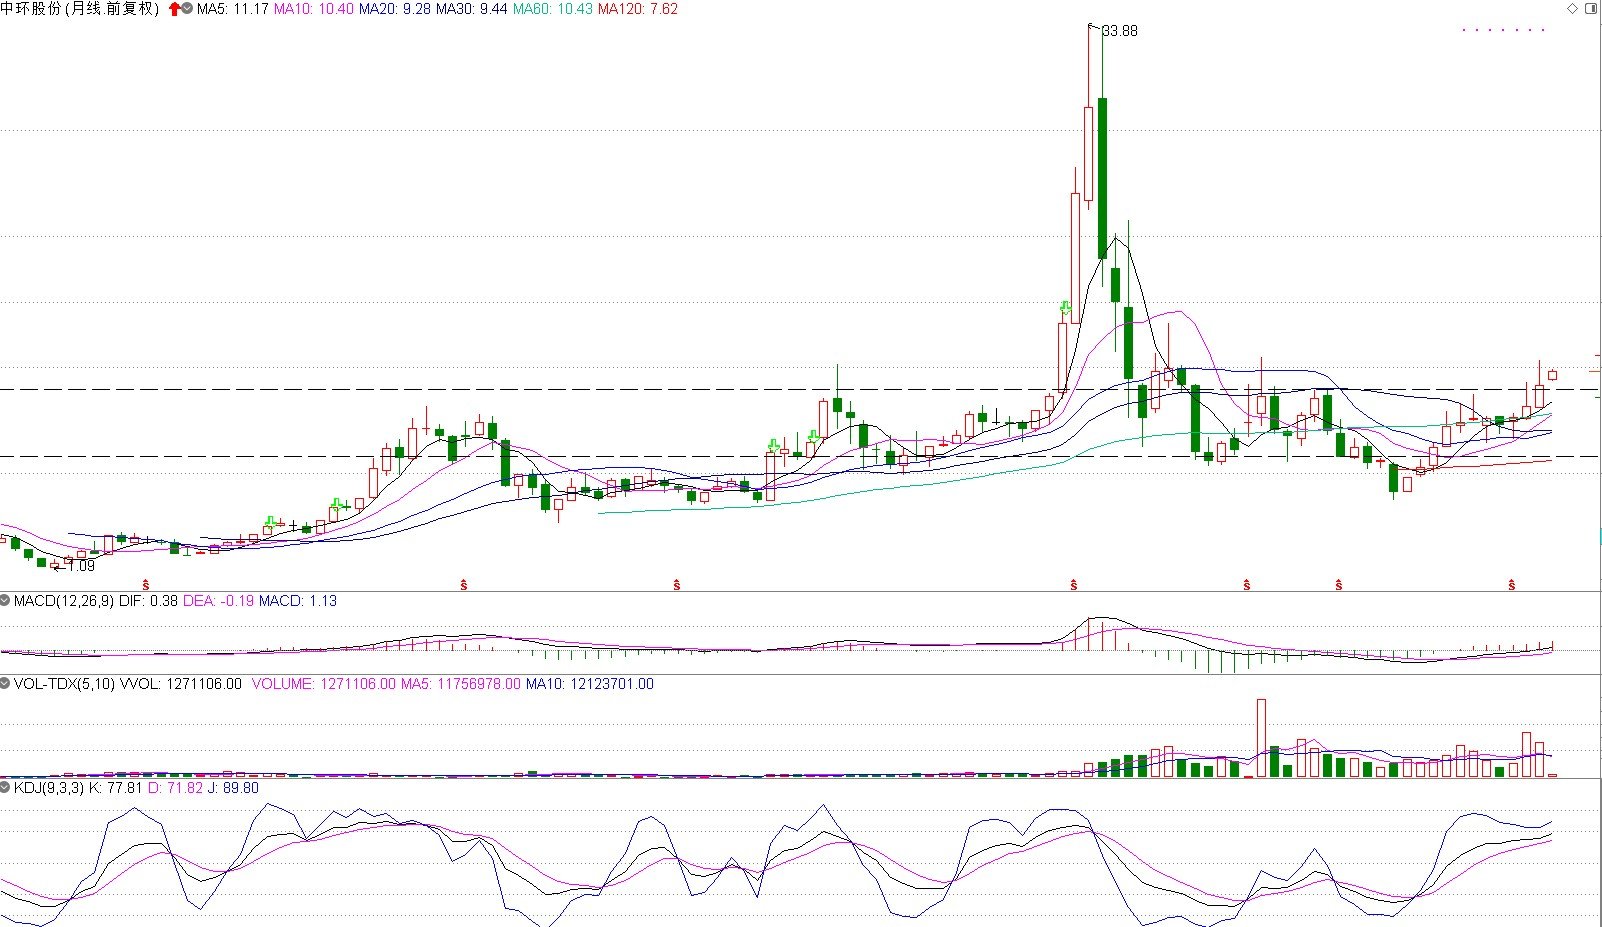
Task: Click the last red $ marker on the right
Action: pyautogui.click(x=1512, y=585)
